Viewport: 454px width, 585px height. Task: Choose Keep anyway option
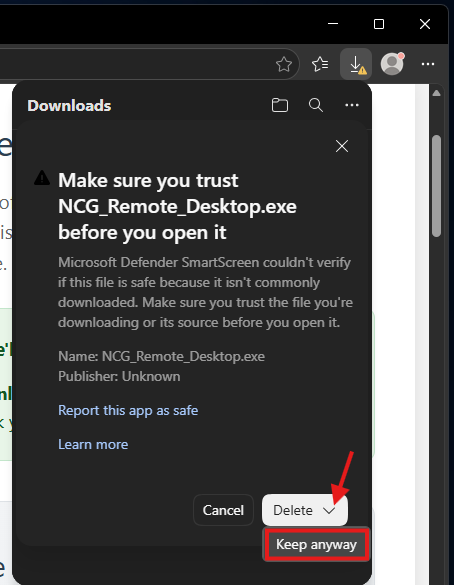[316, 544]
